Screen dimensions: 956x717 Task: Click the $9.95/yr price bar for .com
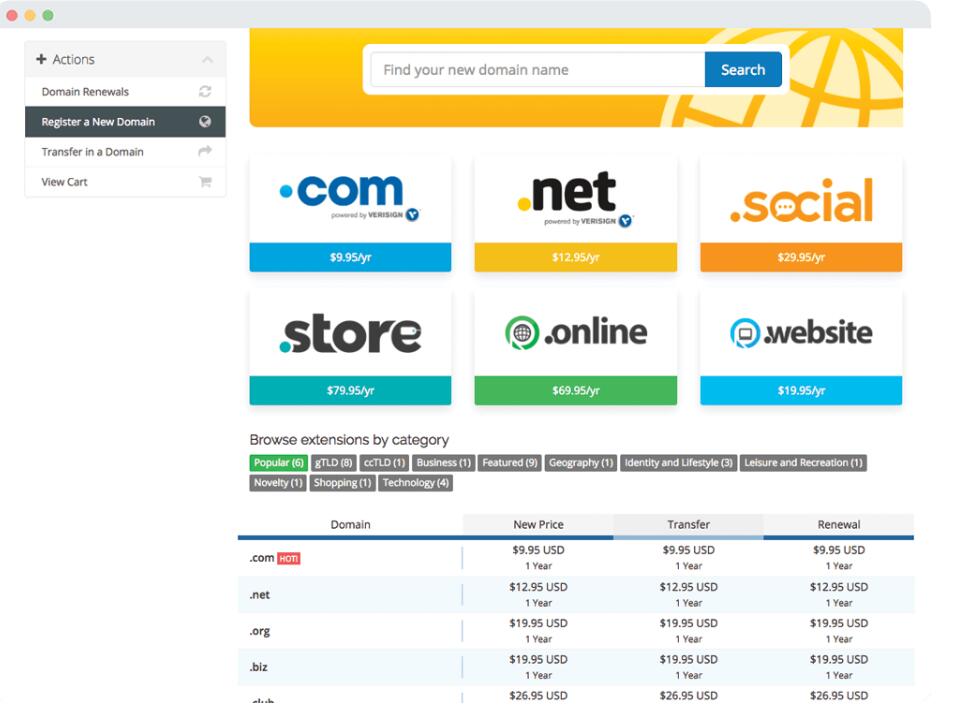350,257
